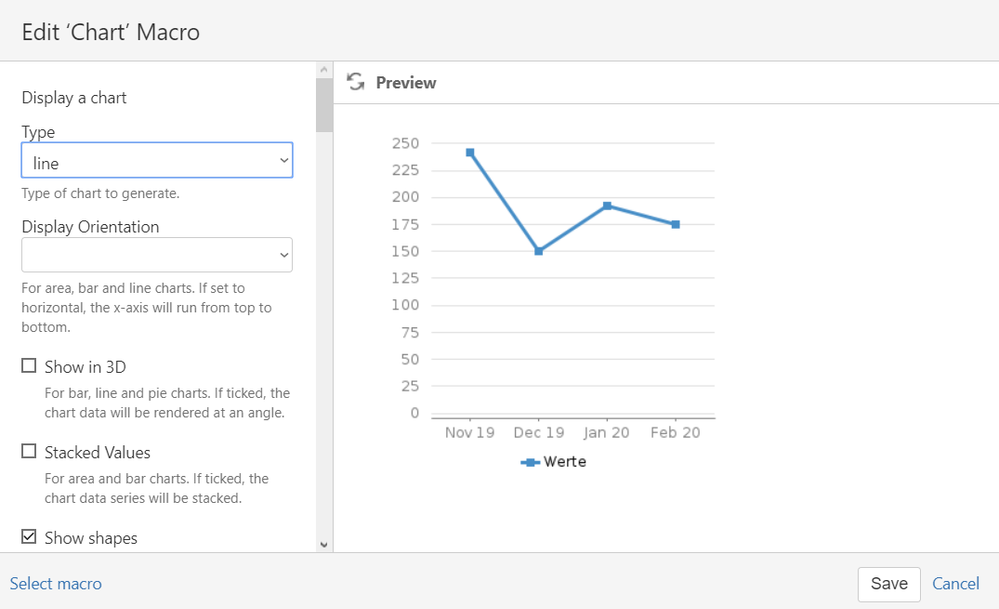Click the Nov 19 data point marker
Image resolution: width=999 pixels, height=609 pixels.
(470, 153)
